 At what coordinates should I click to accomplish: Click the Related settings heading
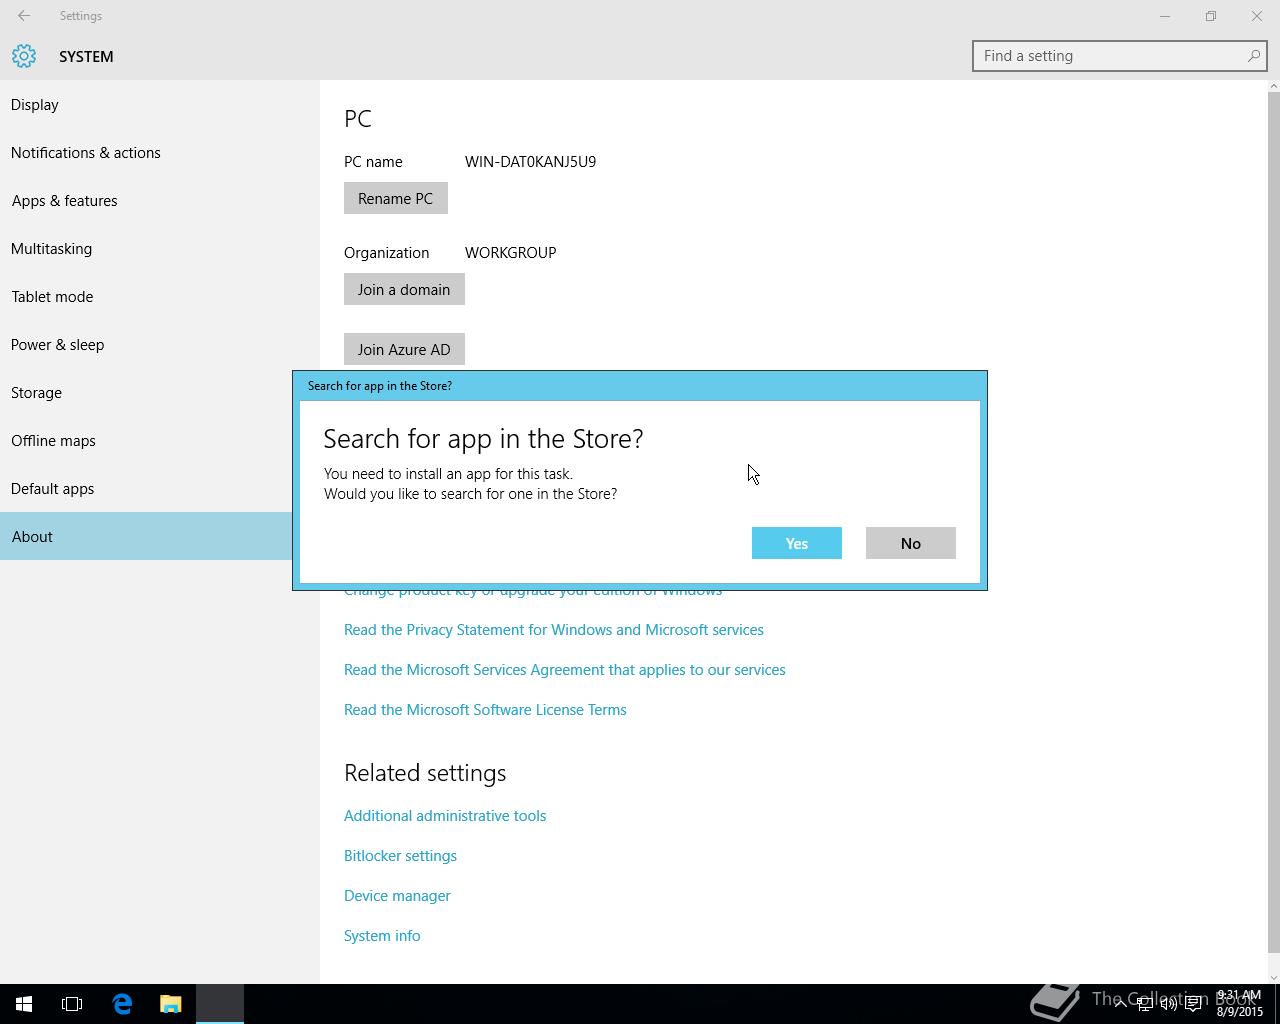pos(425,773)
